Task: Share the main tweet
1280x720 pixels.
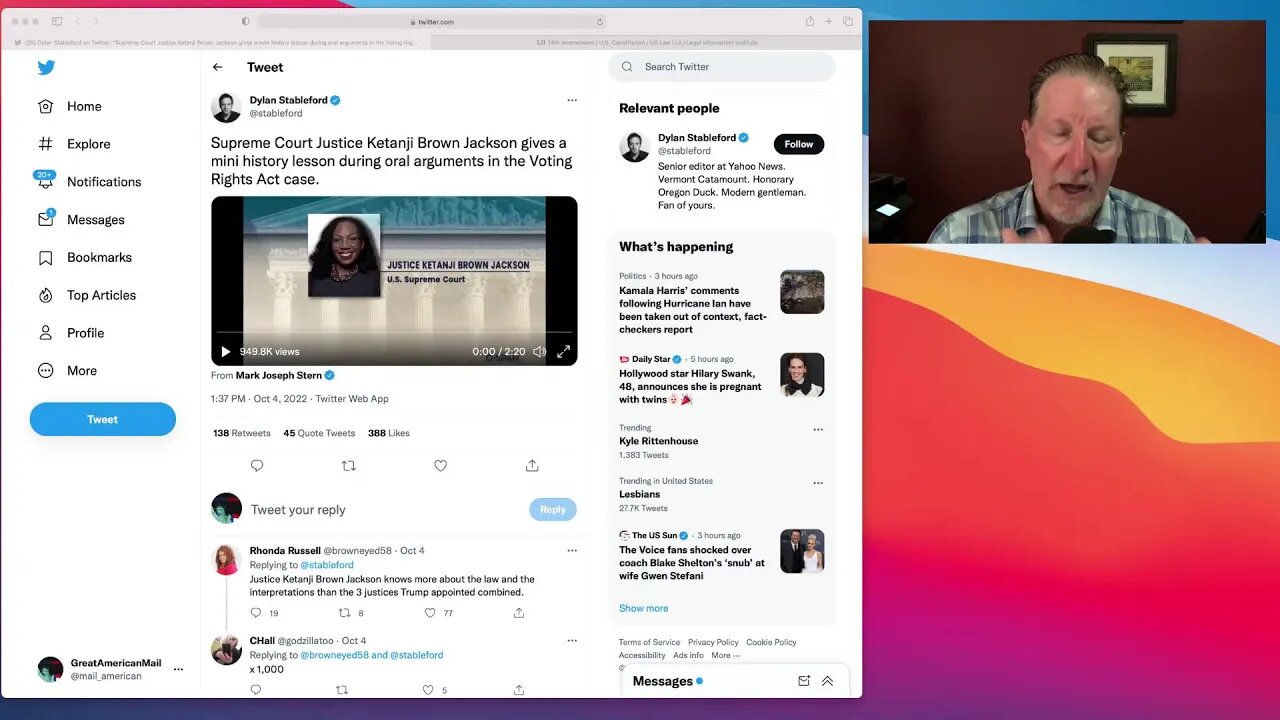Action: coord(532,466)
